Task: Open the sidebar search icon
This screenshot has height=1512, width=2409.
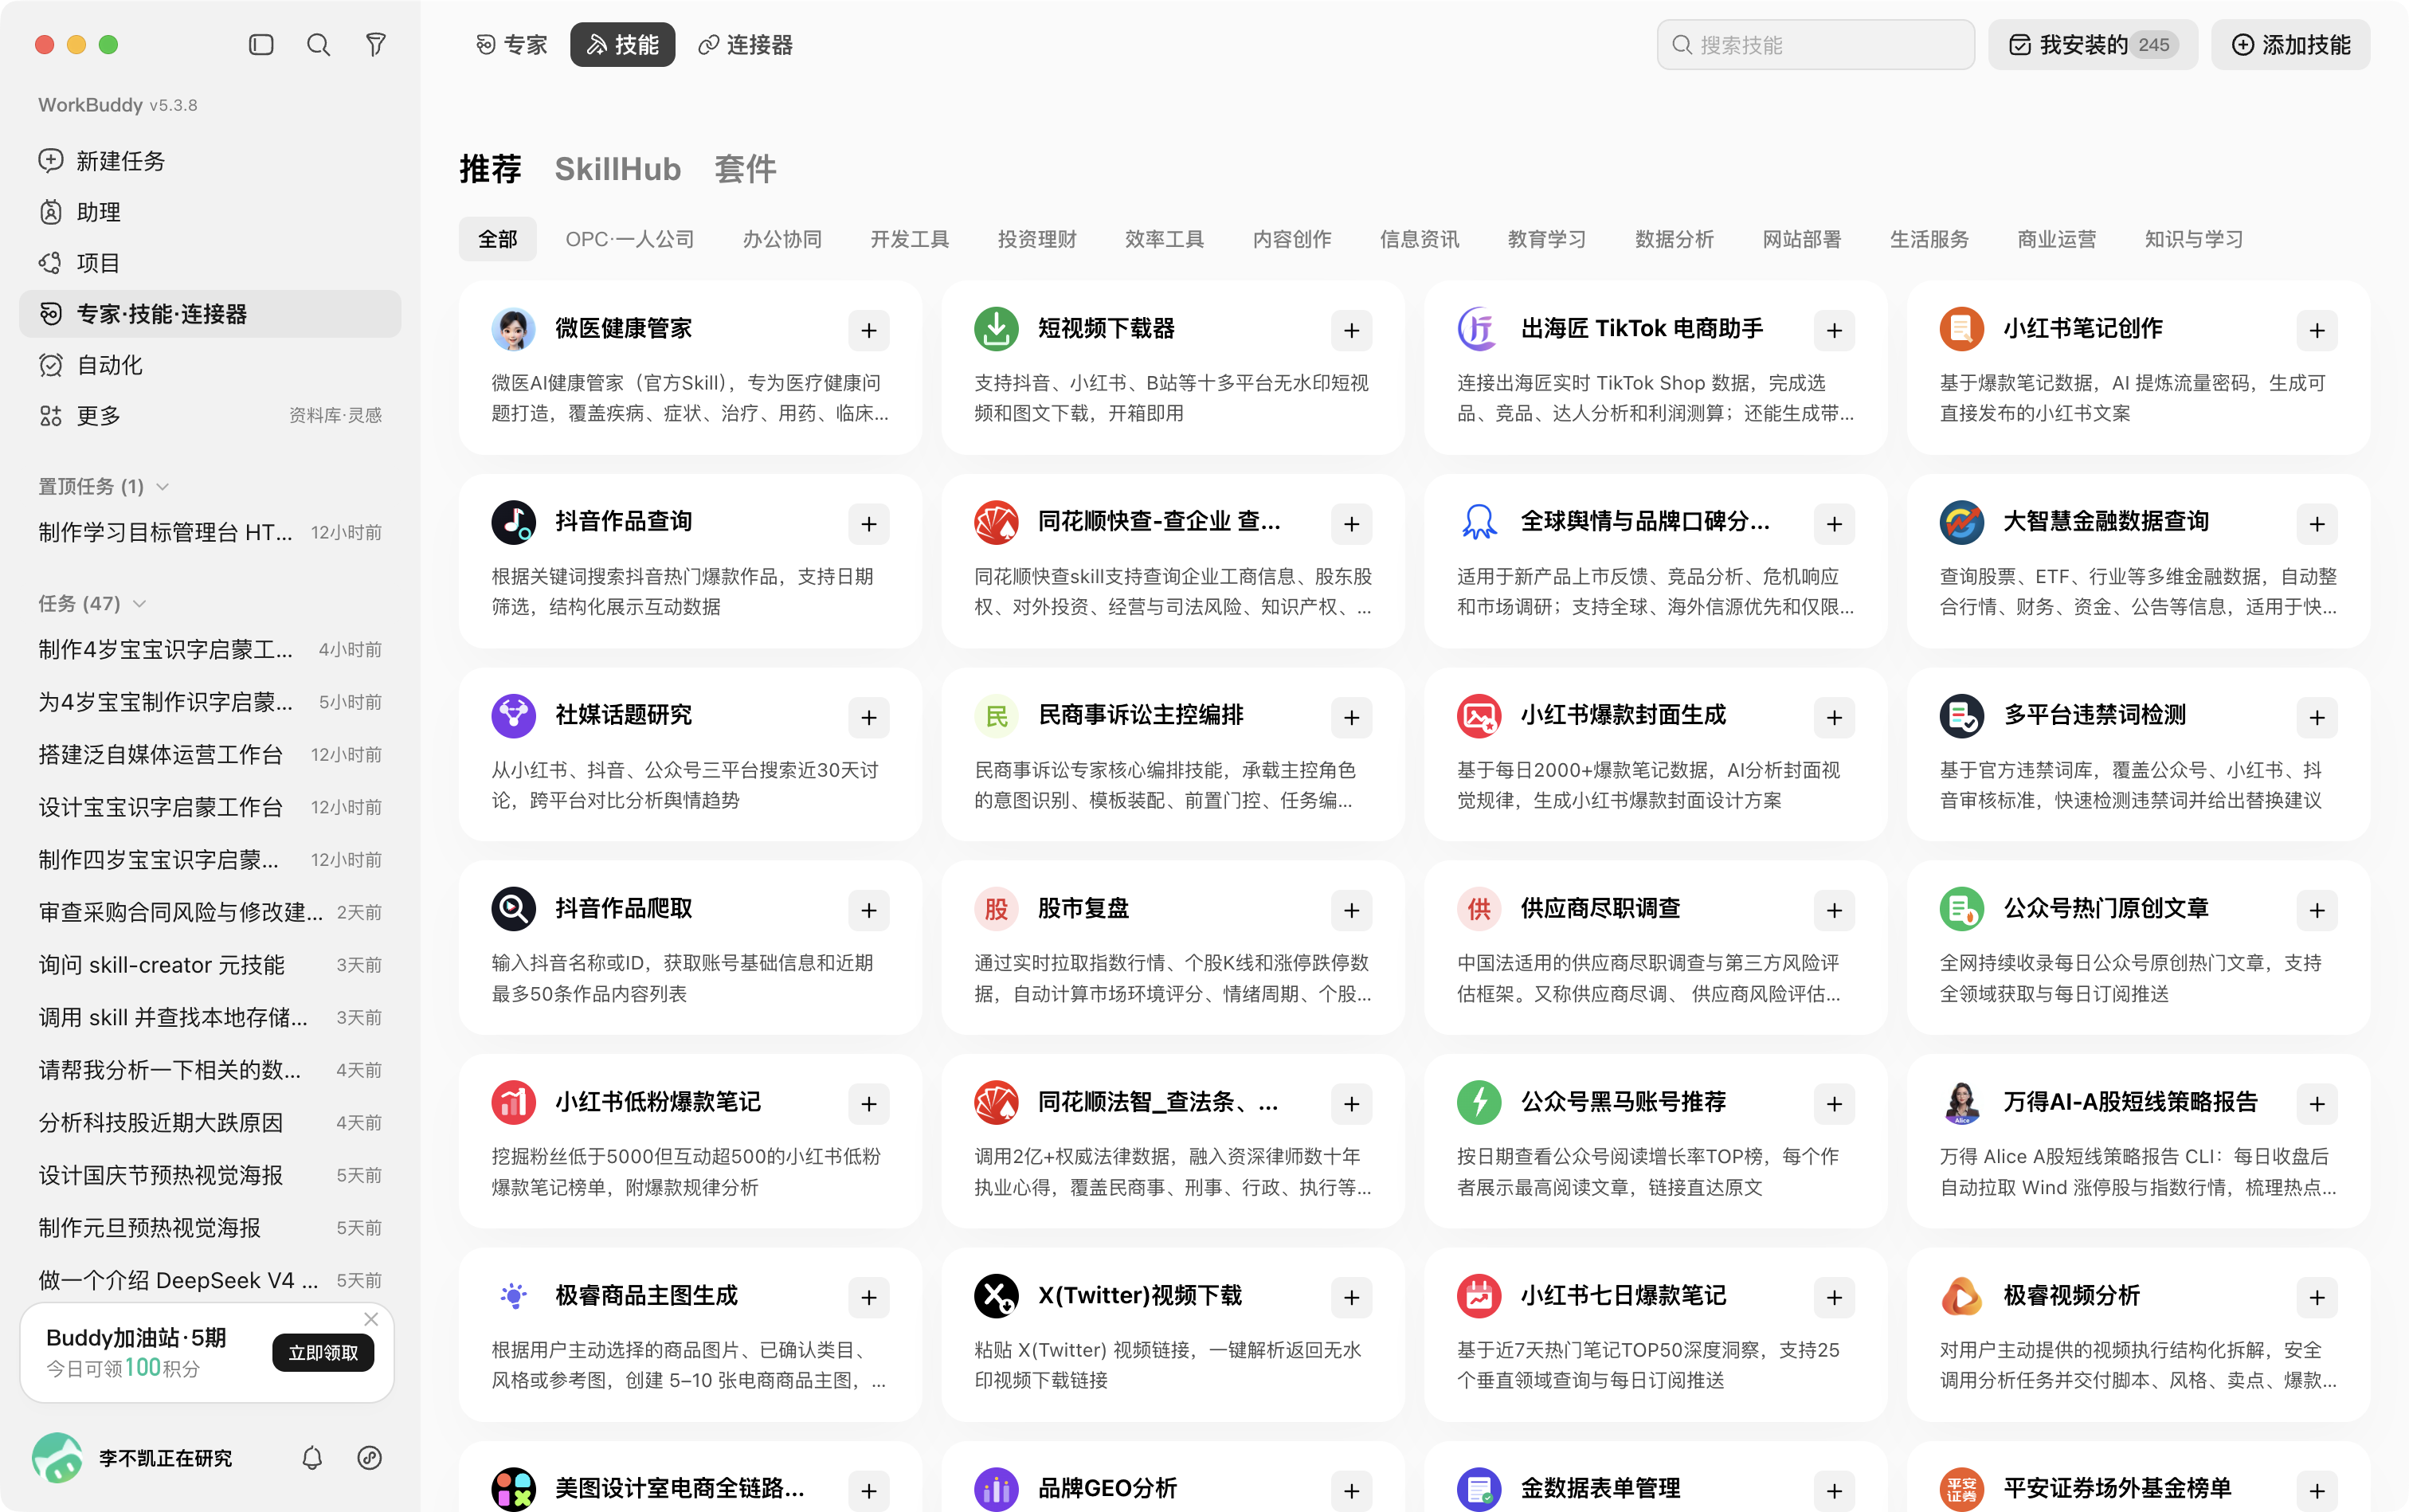Action: coord(318,45)
